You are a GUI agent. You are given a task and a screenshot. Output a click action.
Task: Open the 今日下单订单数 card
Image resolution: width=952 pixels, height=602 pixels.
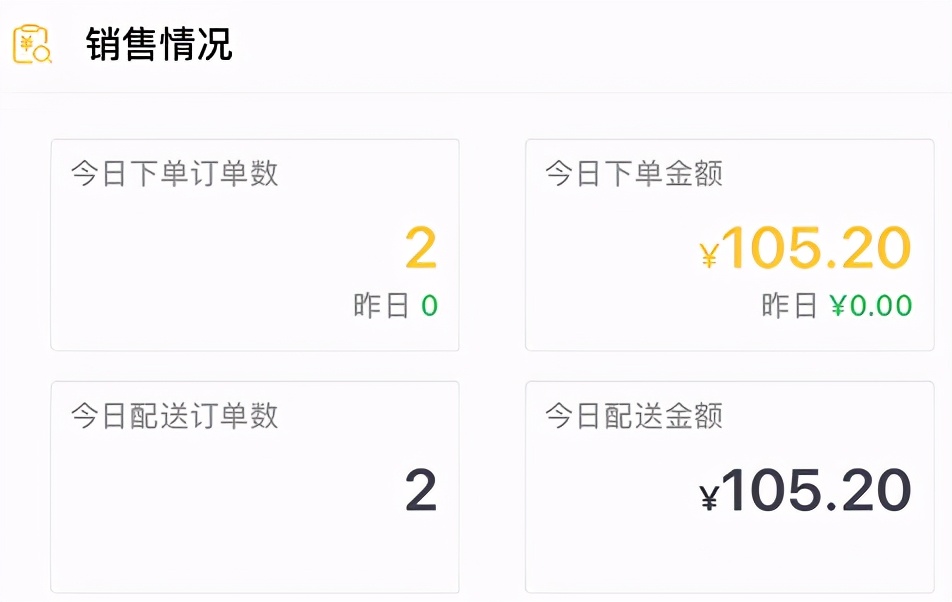255,243
